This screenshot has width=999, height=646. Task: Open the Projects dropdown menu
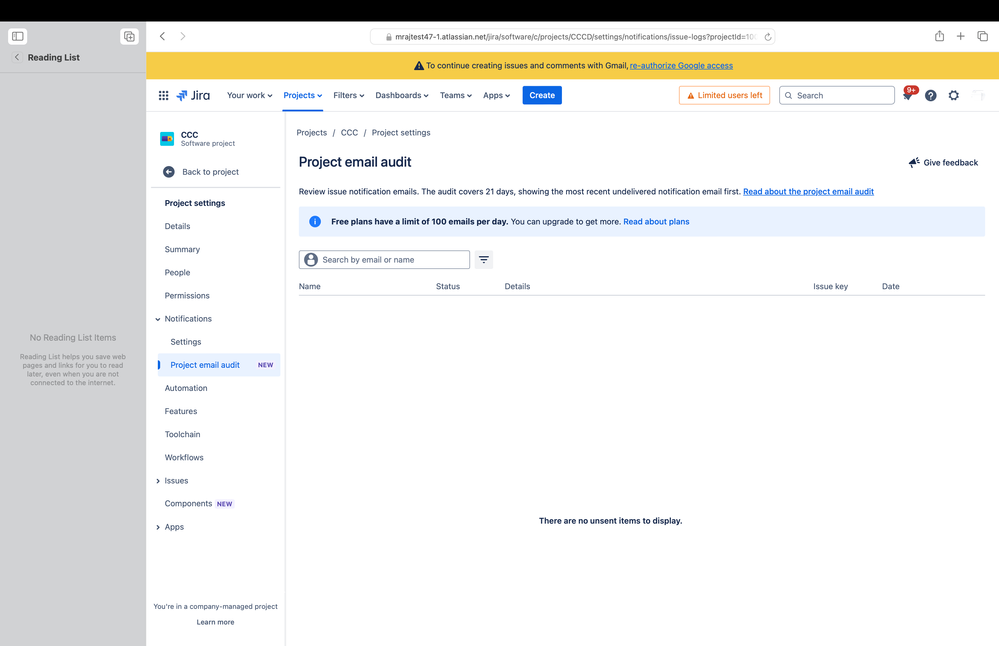(302, 95)
